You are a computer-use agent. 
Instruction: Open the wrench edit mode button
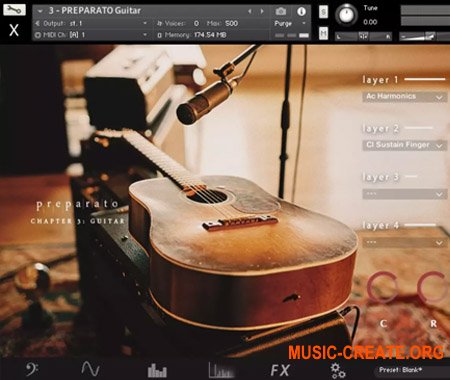[x=14, y=9]
